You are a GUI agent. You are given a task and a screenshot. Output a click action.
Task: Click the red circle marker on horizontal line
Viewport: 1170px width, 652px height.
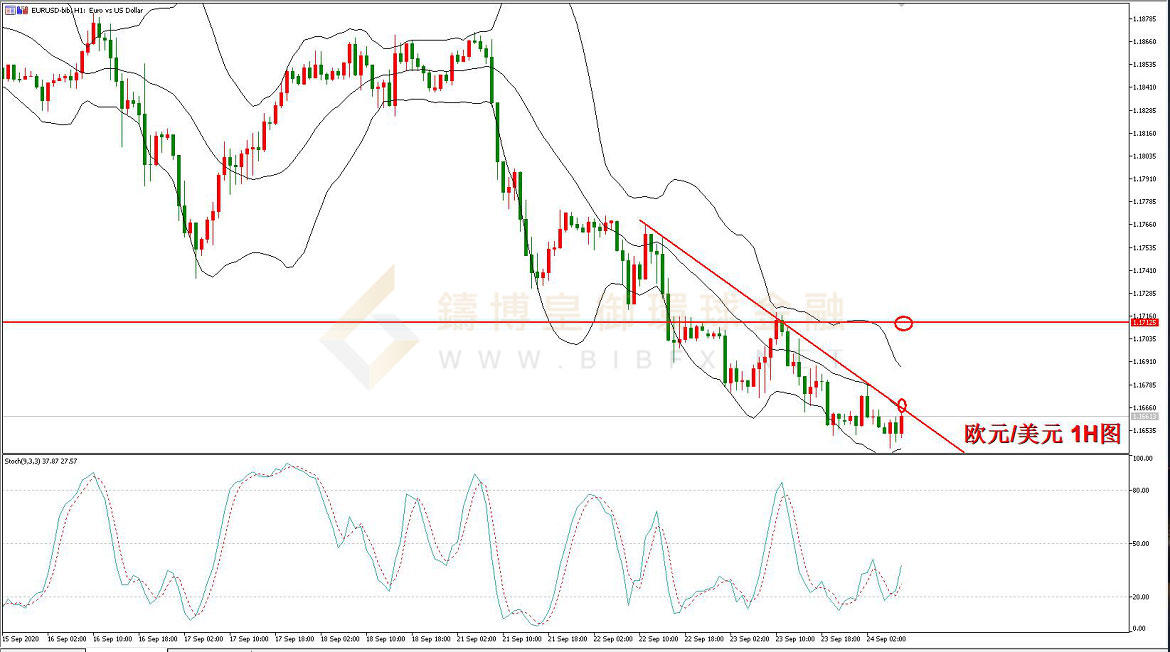(903, 323)
